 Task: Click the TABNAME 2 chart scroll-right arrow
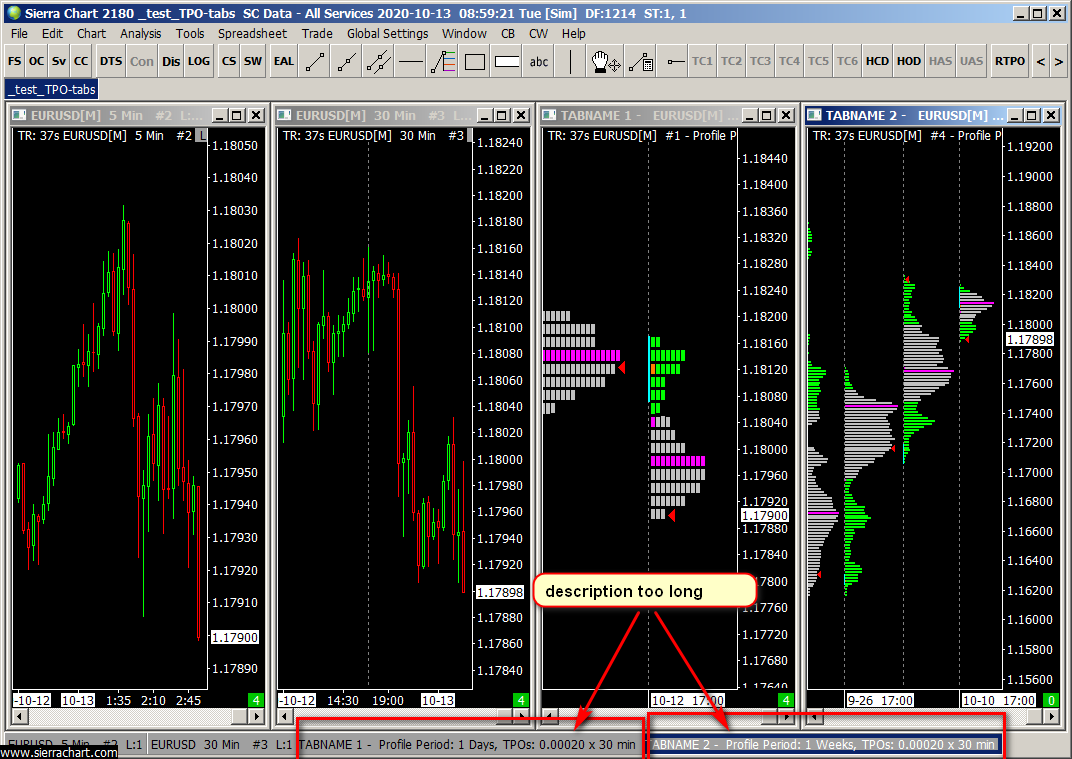1051,717
